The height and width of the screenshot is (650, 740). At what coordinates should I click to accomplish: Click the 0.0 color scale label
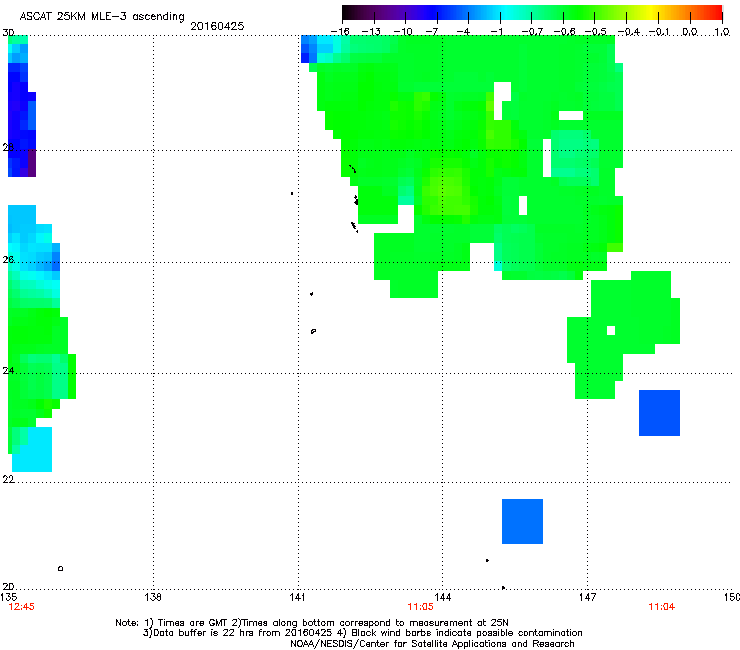(690, 32)
